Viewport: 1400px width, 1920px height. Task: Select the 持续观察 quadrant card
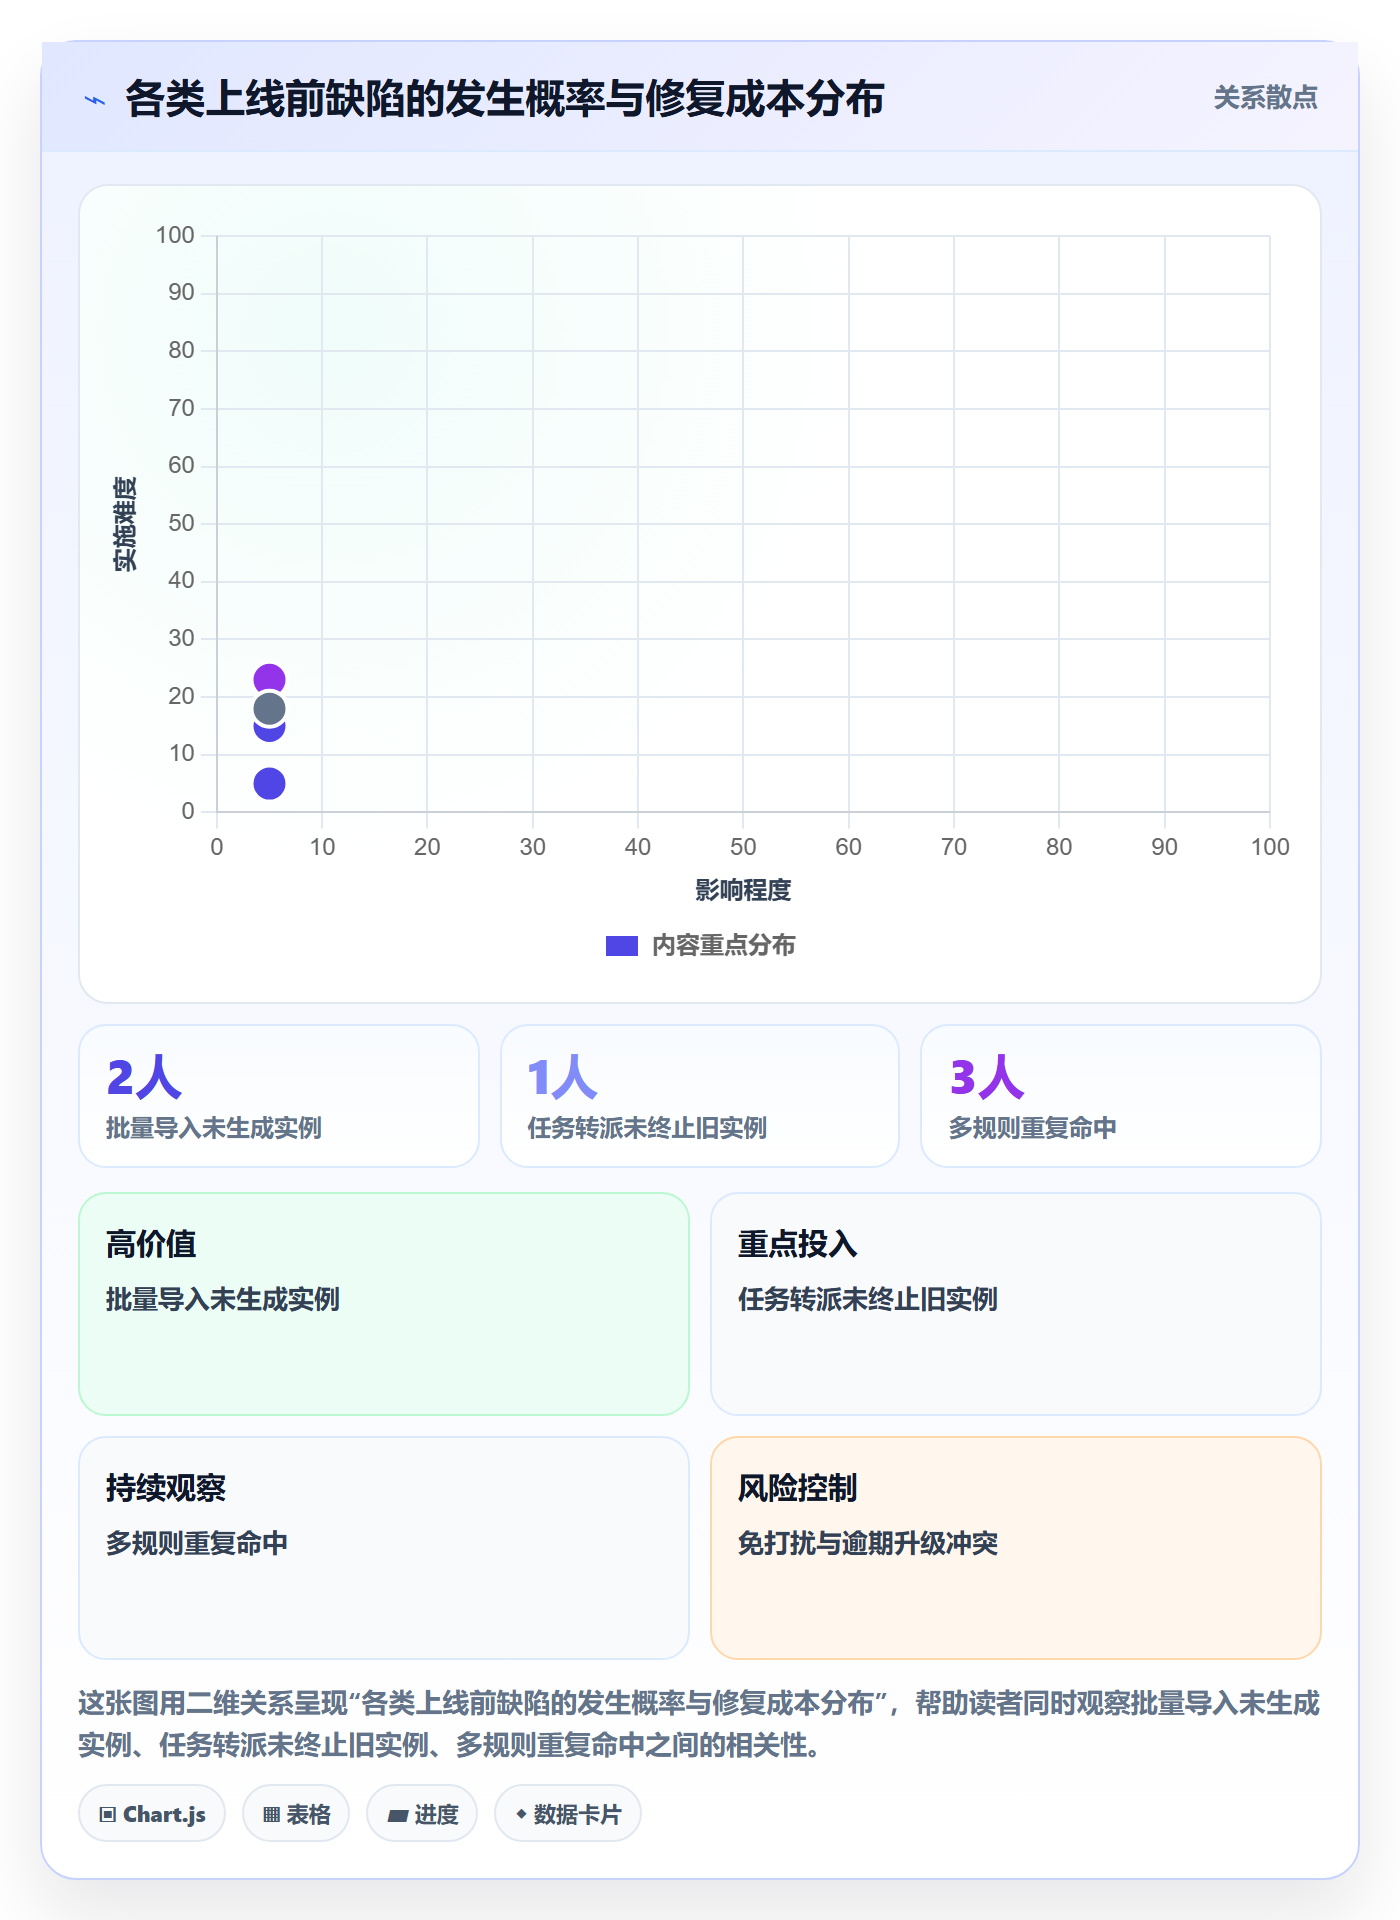pyautogui.click(x=384, y=1548)
